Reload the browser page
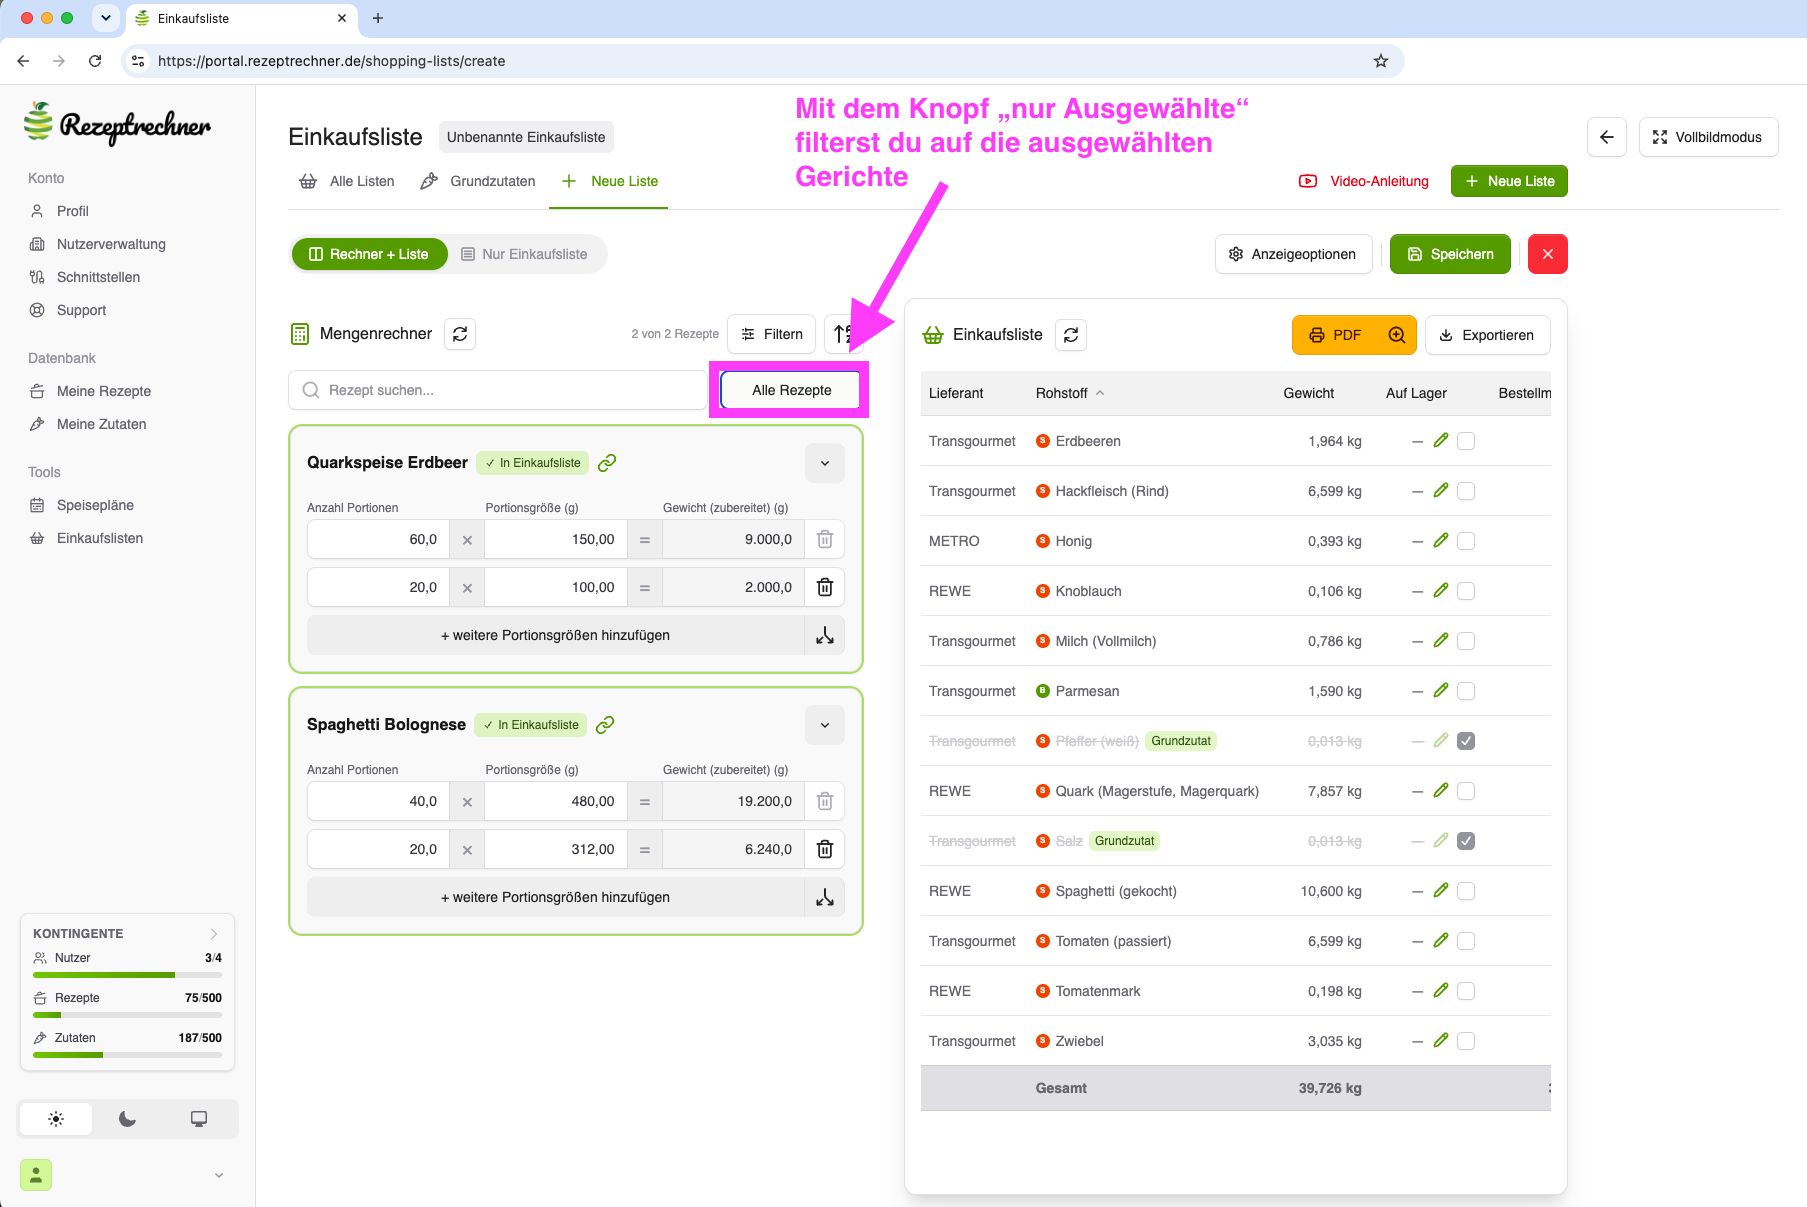This screenshot has width=1807, height=1207. click(x=95, y=61)
